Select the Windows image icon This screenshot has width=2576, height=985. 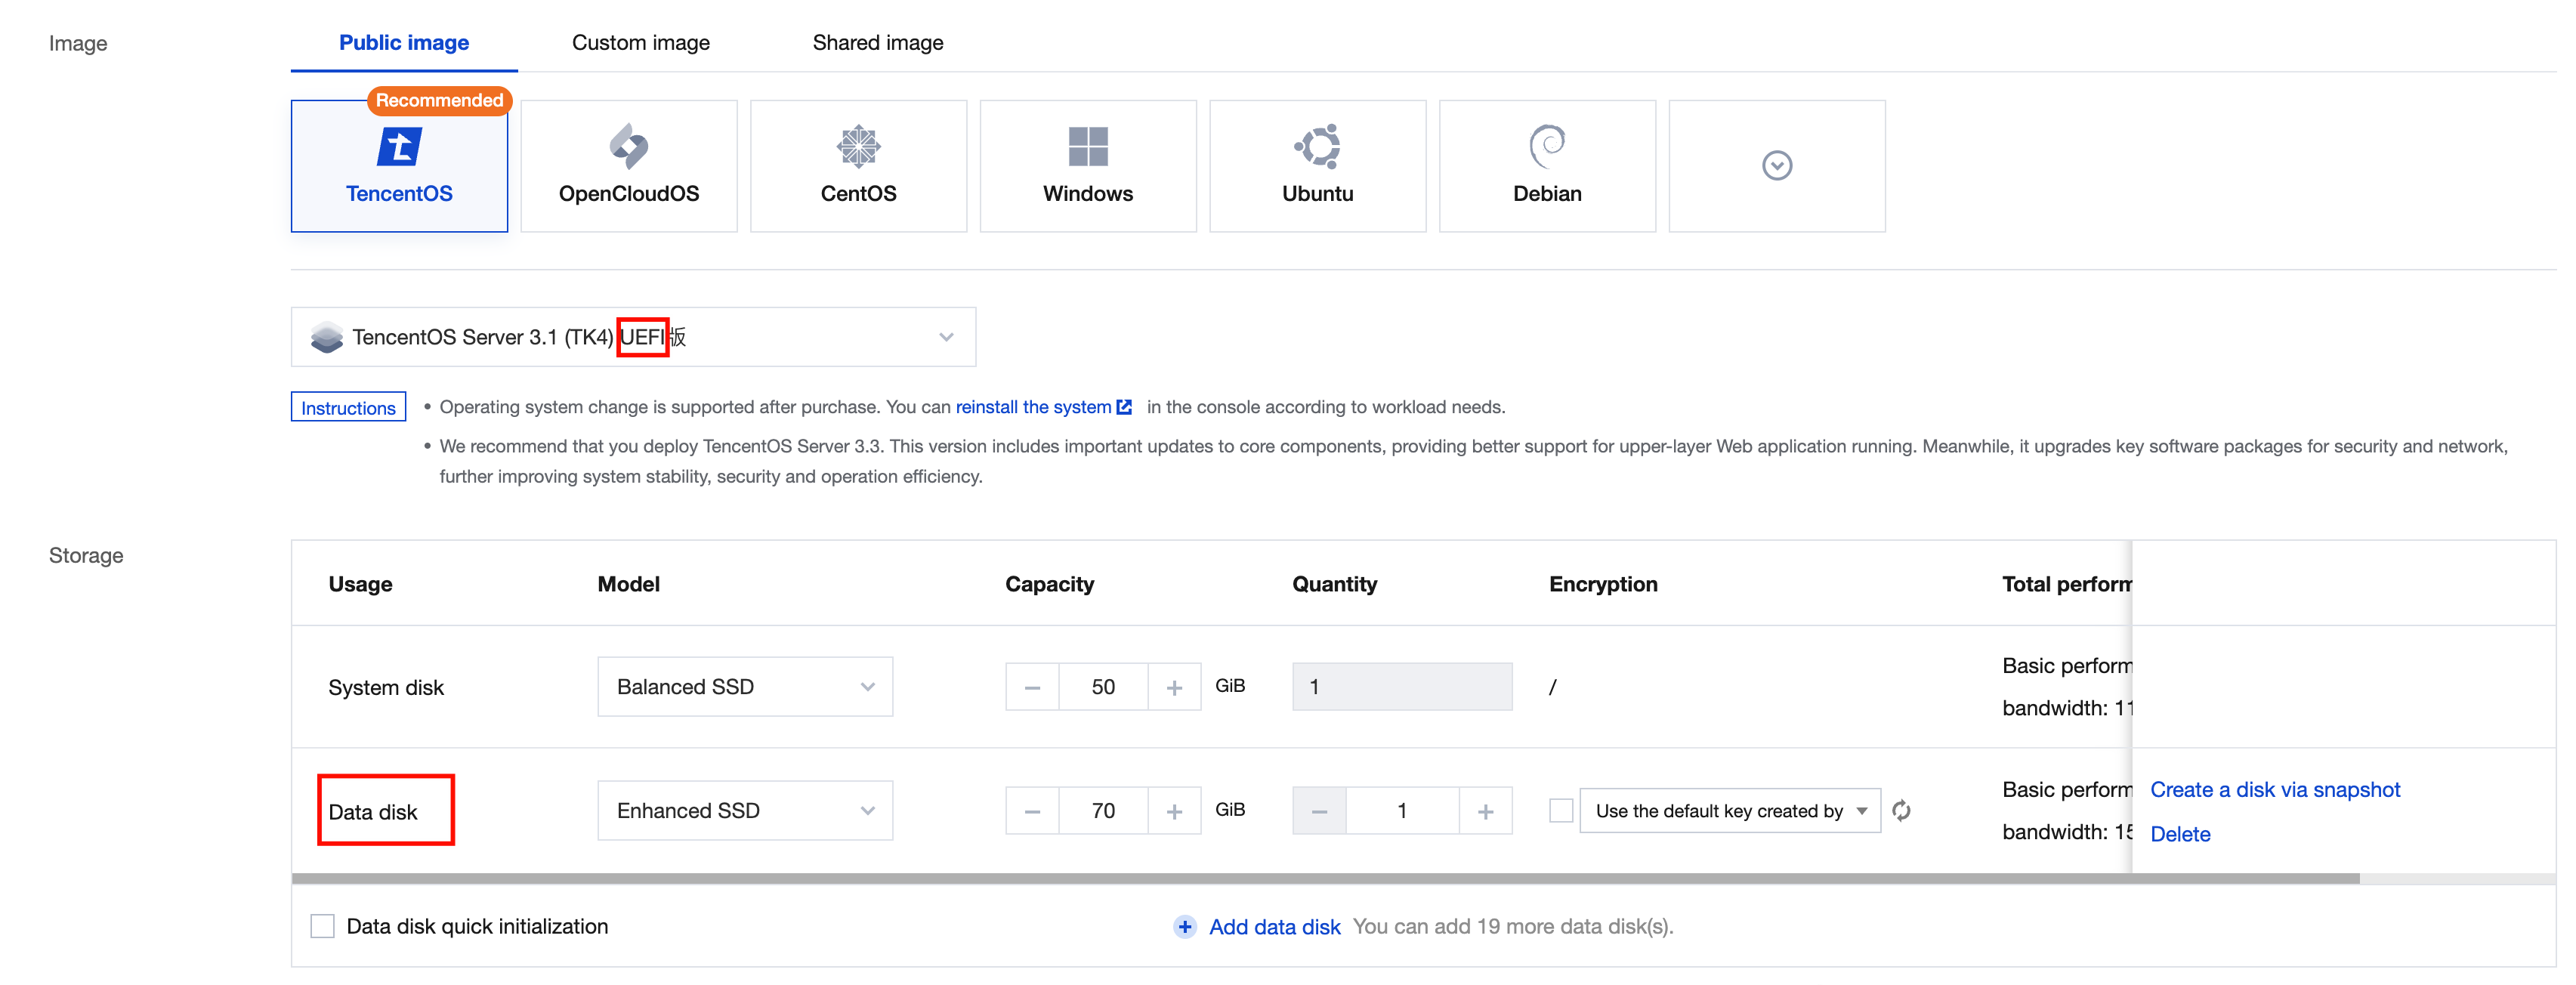[1087, 148]
